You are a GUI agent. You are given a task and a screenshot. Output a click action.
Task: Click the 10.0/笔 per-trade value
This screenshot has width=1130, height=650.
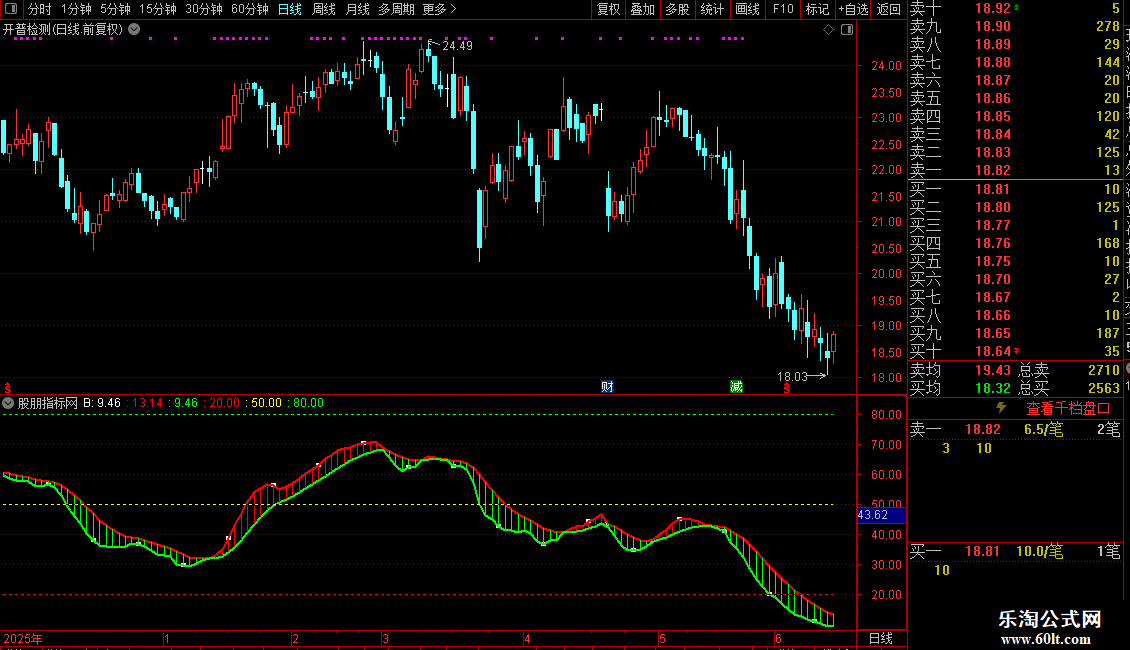pos(1040,551)
